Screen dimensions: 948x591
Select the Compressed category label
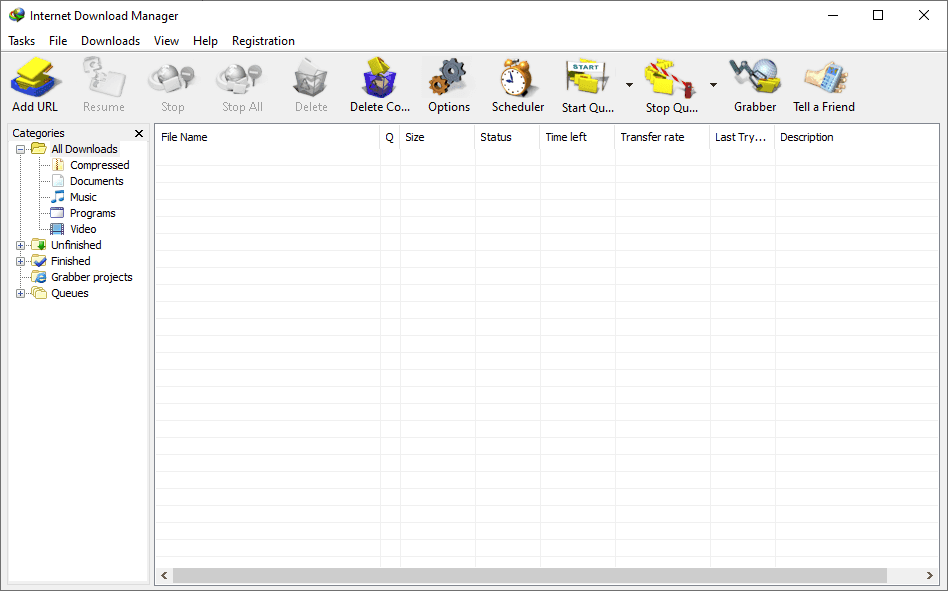[x=100, y=165]
